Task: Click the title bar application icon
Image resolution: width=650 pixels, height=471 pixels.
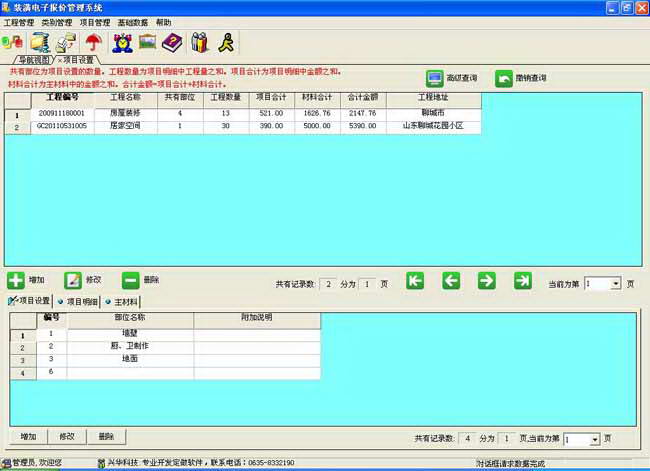Action: 5,7
